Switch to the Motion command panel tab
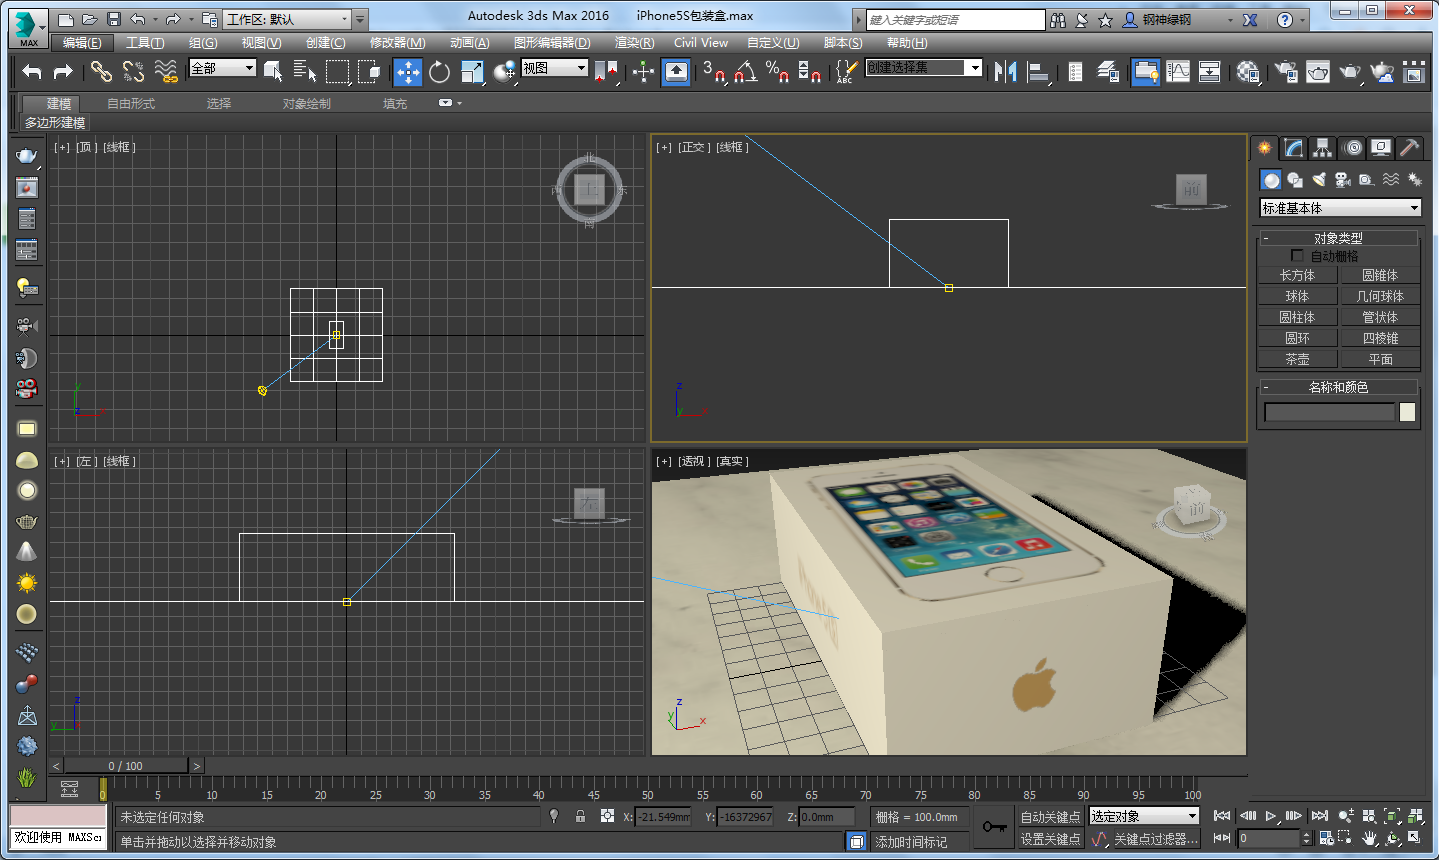The height and width of the screenshot is (860, 1439). click(1353, 148)
